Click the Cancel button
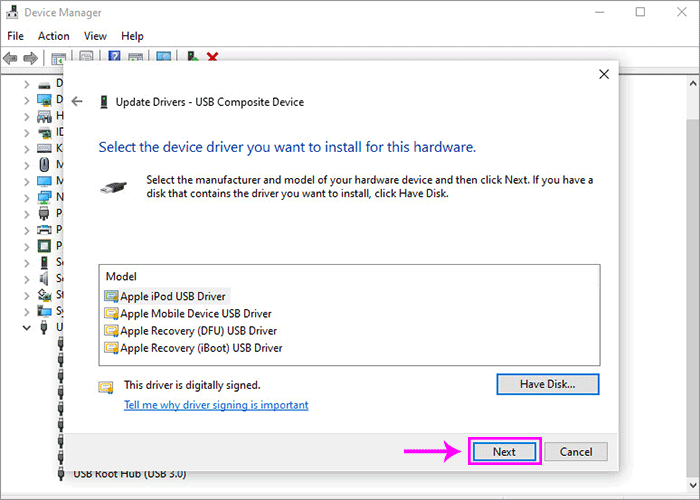 click(x=576, y=451)
